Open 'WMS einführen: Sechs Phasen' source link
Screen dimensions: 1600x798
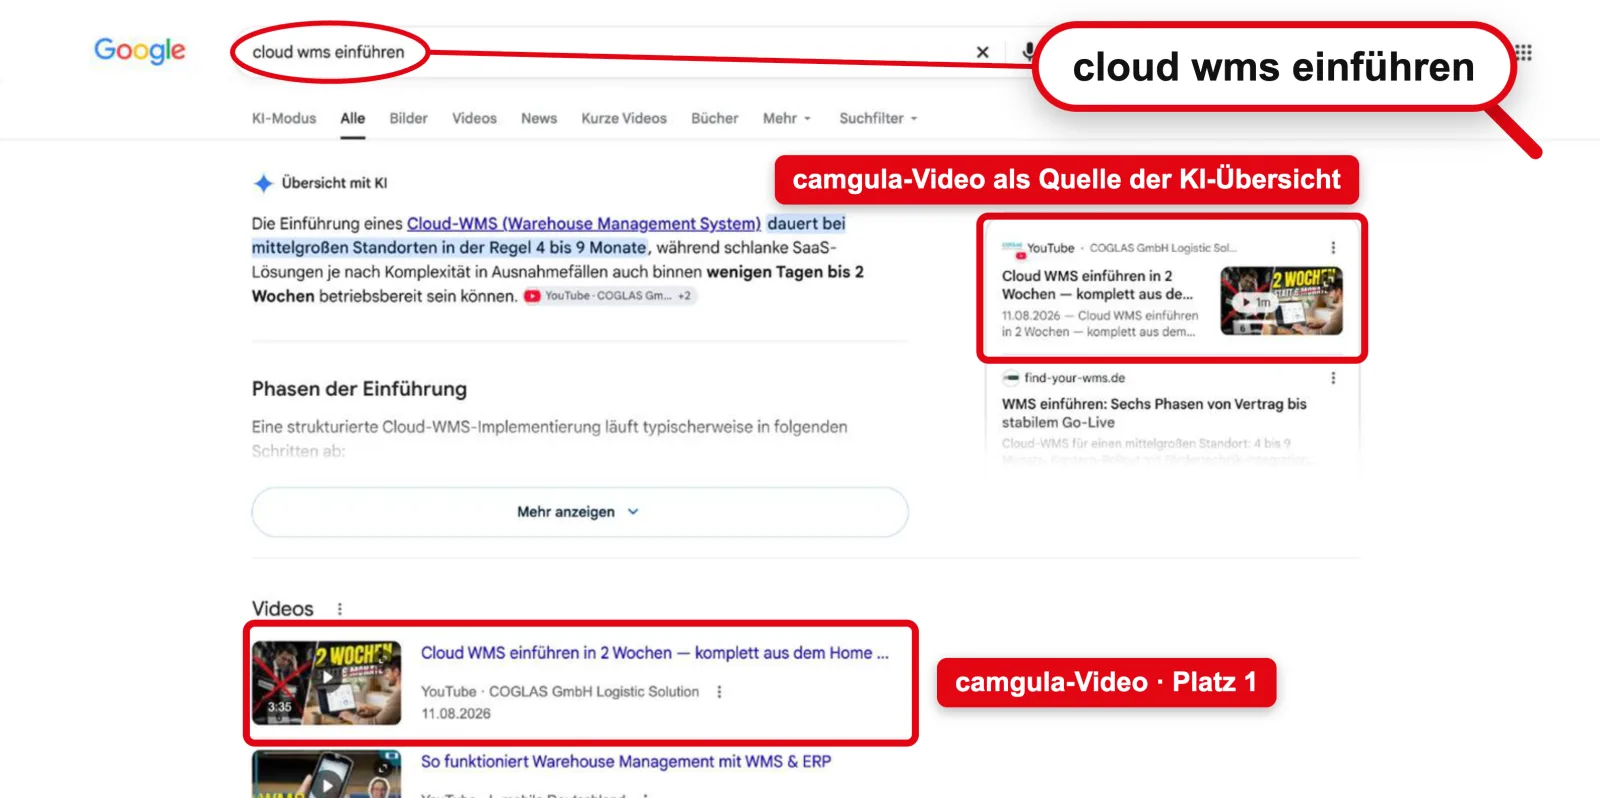tap(1154, 413)
